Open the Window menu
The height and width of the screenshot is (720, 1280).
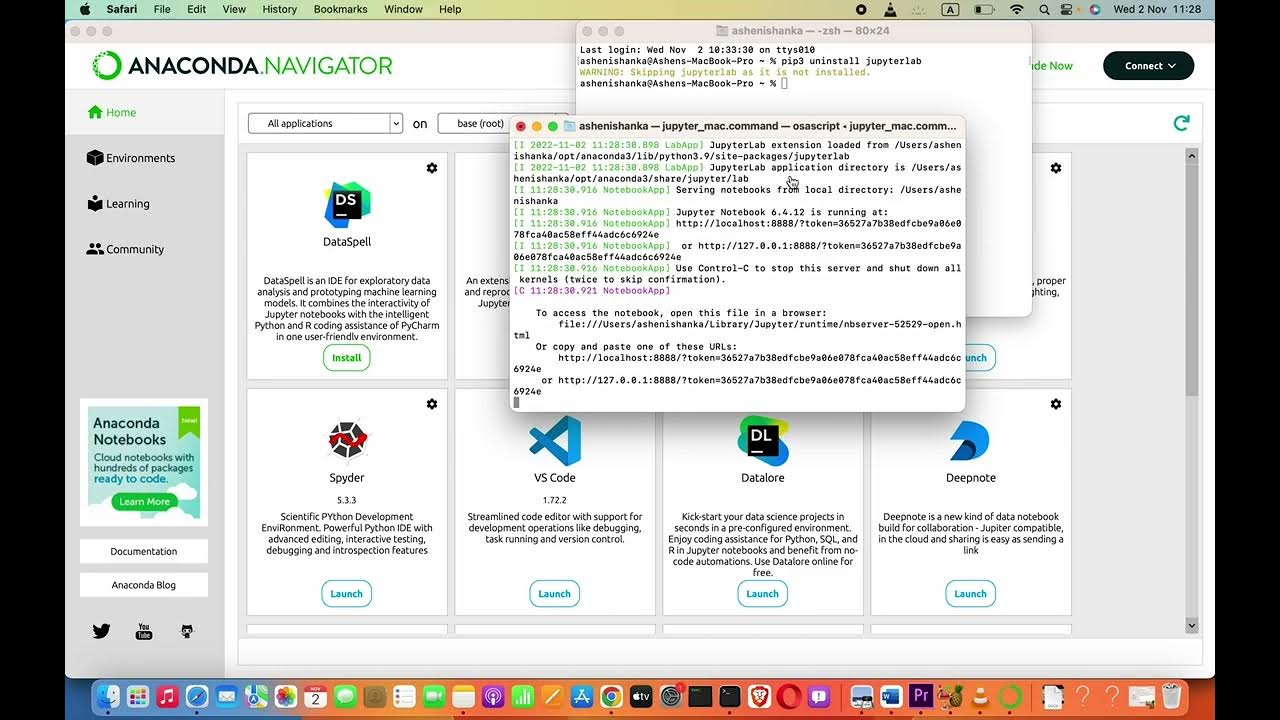pyautogui.click(x=403, y=9)
